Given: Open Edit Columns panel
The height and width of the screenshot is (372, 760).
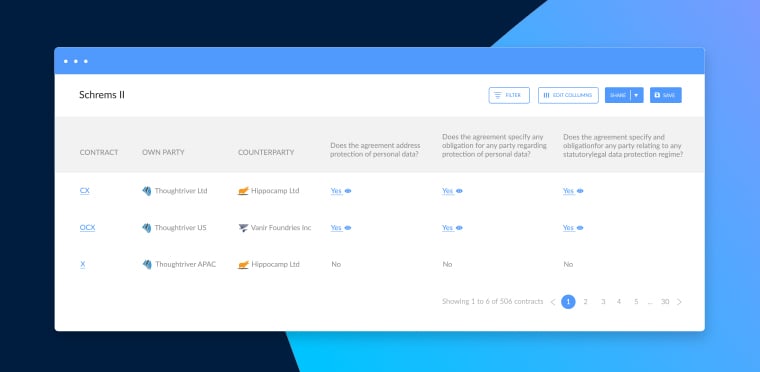Looking at the screenshot, I should click(568, 95).
